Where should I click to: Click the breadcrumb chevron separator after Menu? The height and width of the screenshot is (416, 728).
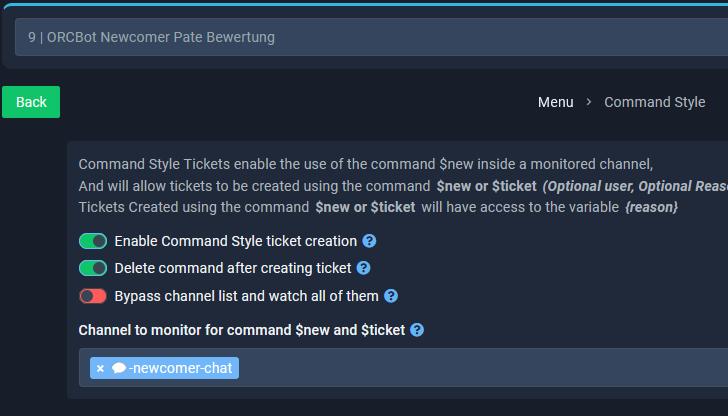(x=589, y=102)
